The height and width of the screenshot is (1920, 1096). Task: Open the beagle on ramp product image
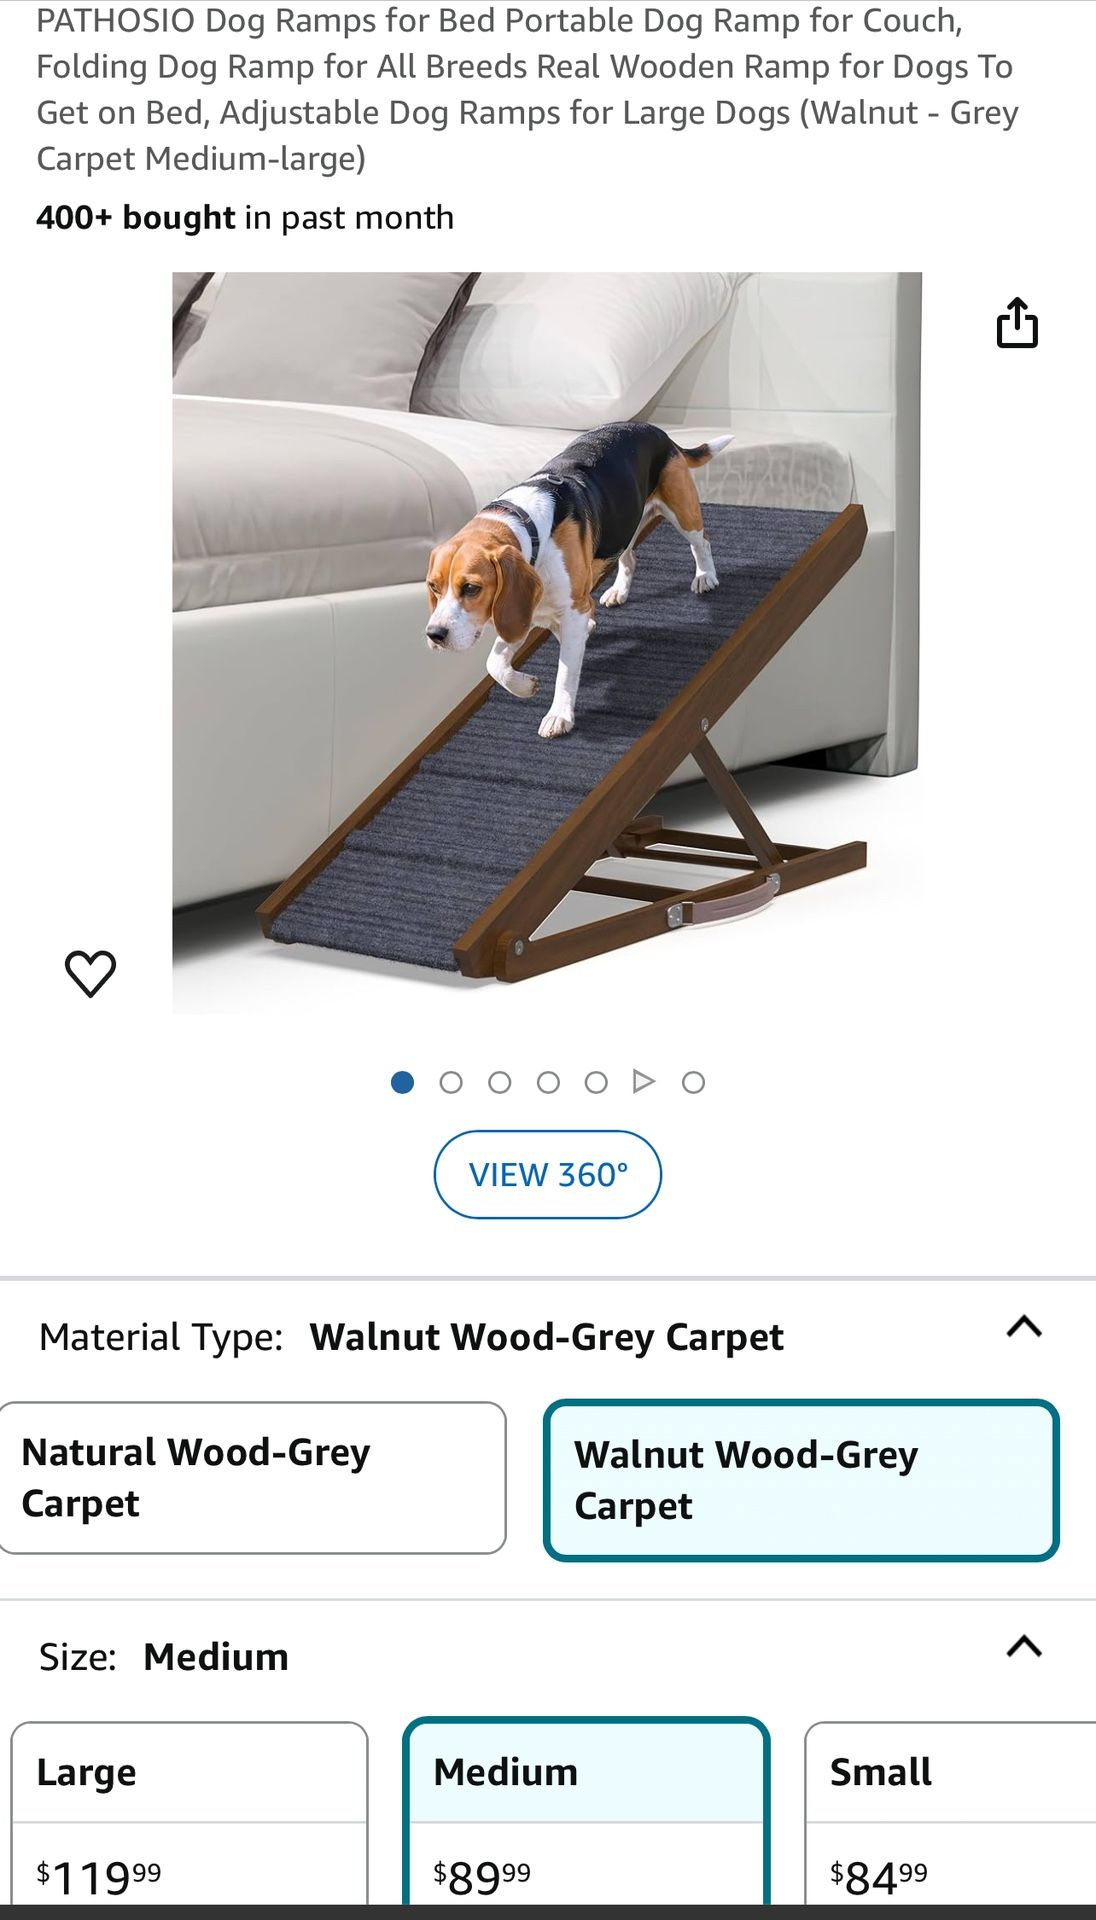click(x=547, y=643)
